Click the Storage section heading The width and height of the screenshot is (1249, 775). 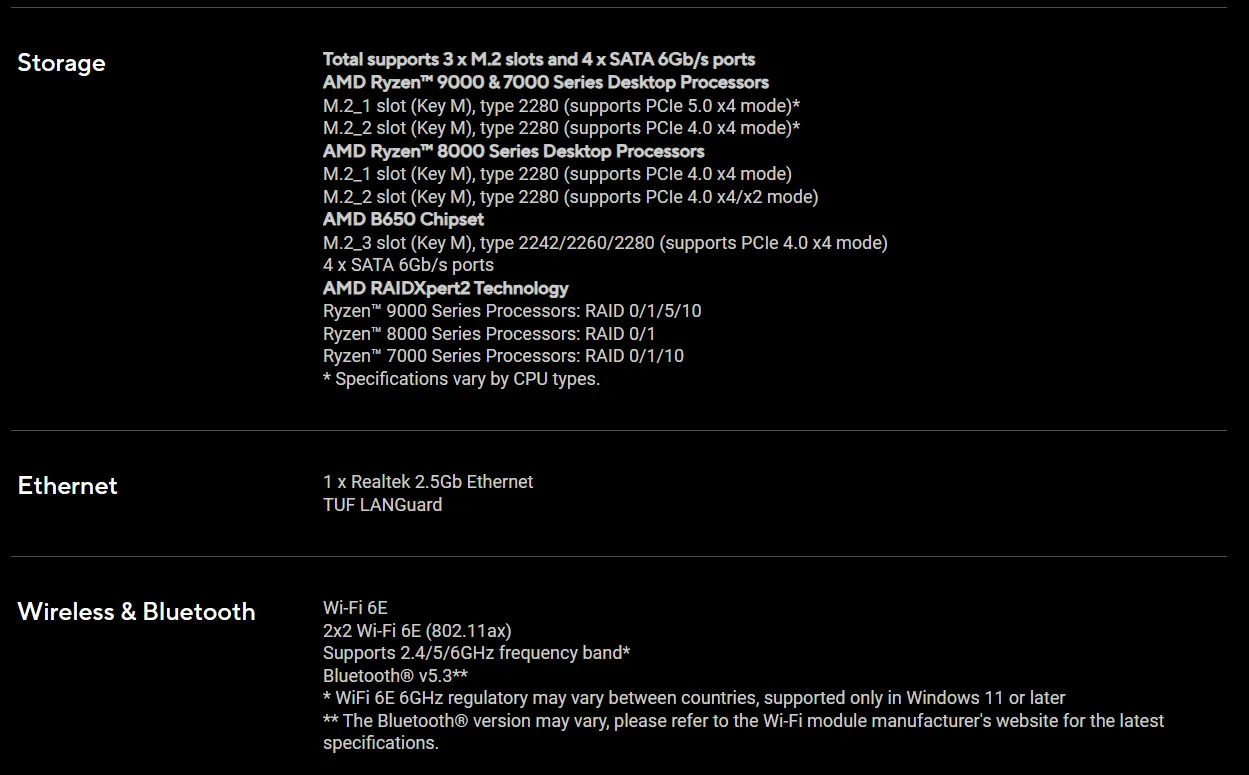pos(61,63)
